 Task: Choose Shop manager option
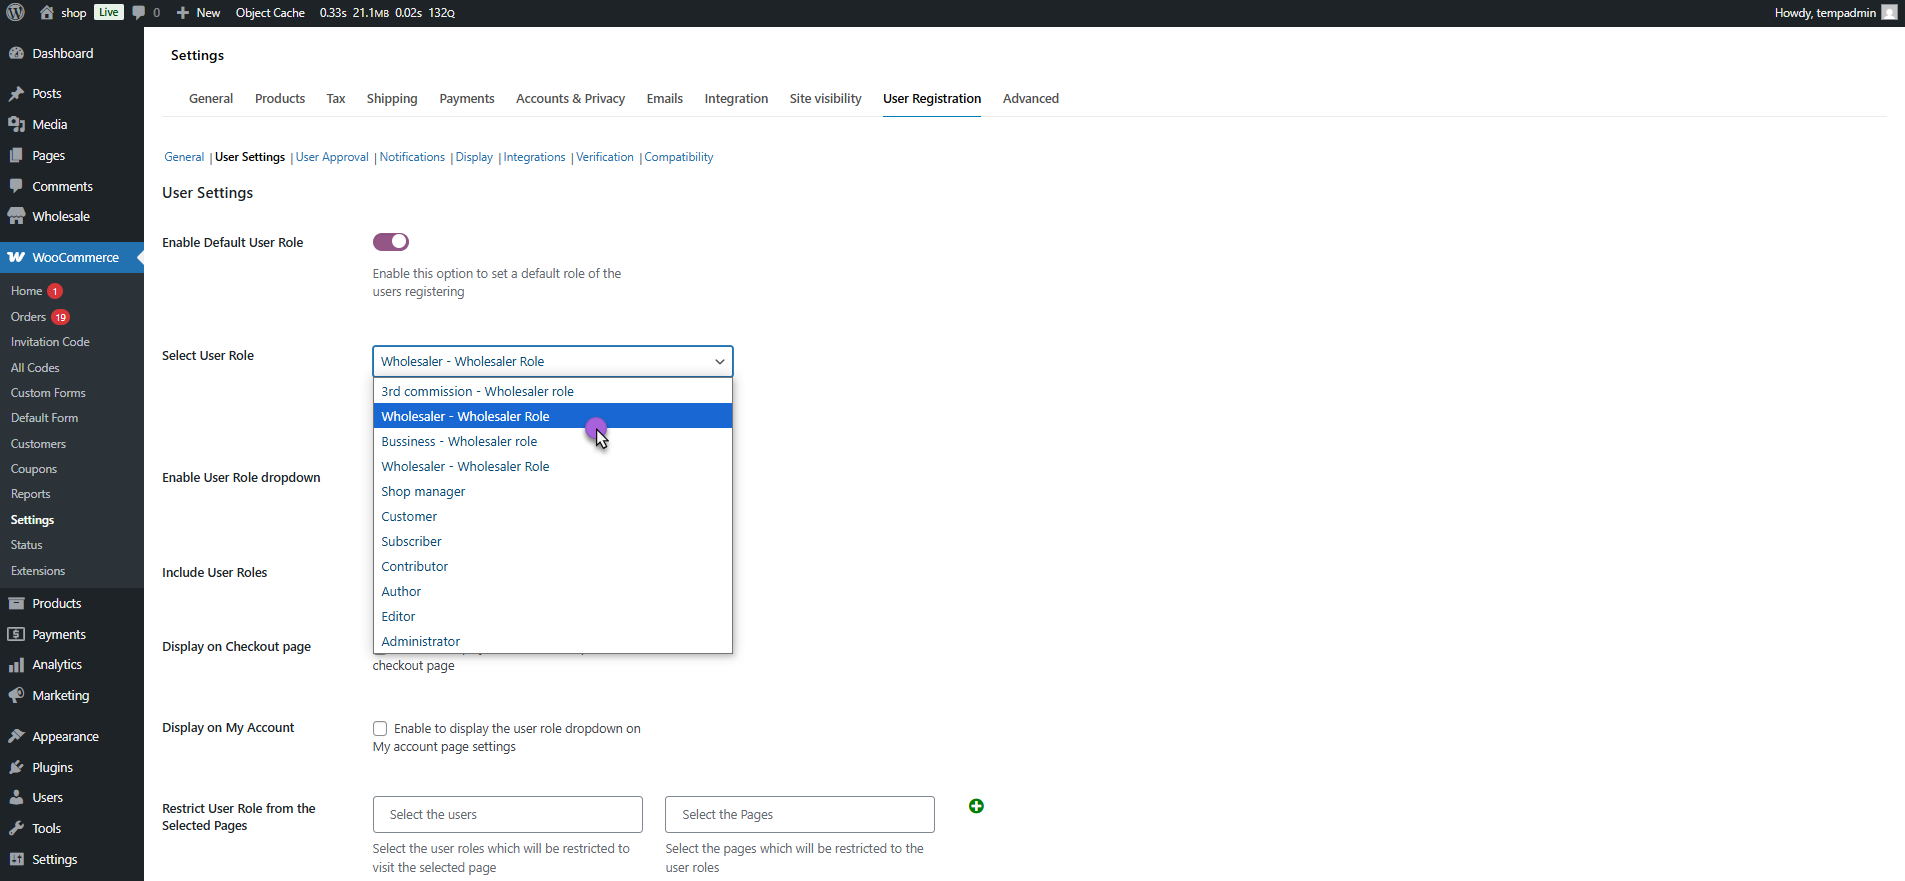[x=553, y=491]
